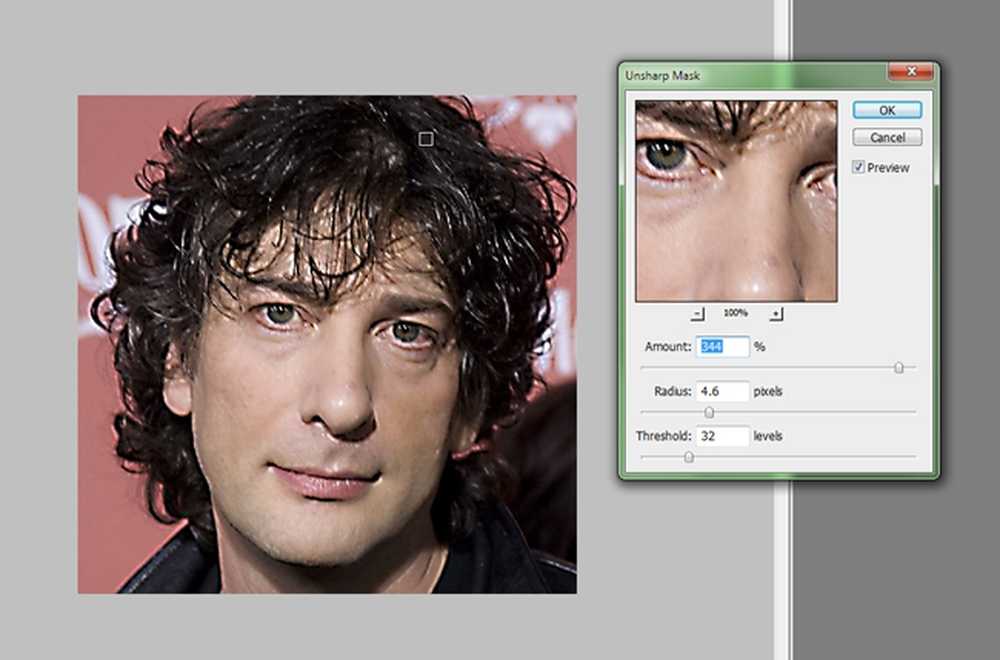Select the Threshold slider handle
This screenshot has height=660, width=1000.
coord(689,457)
